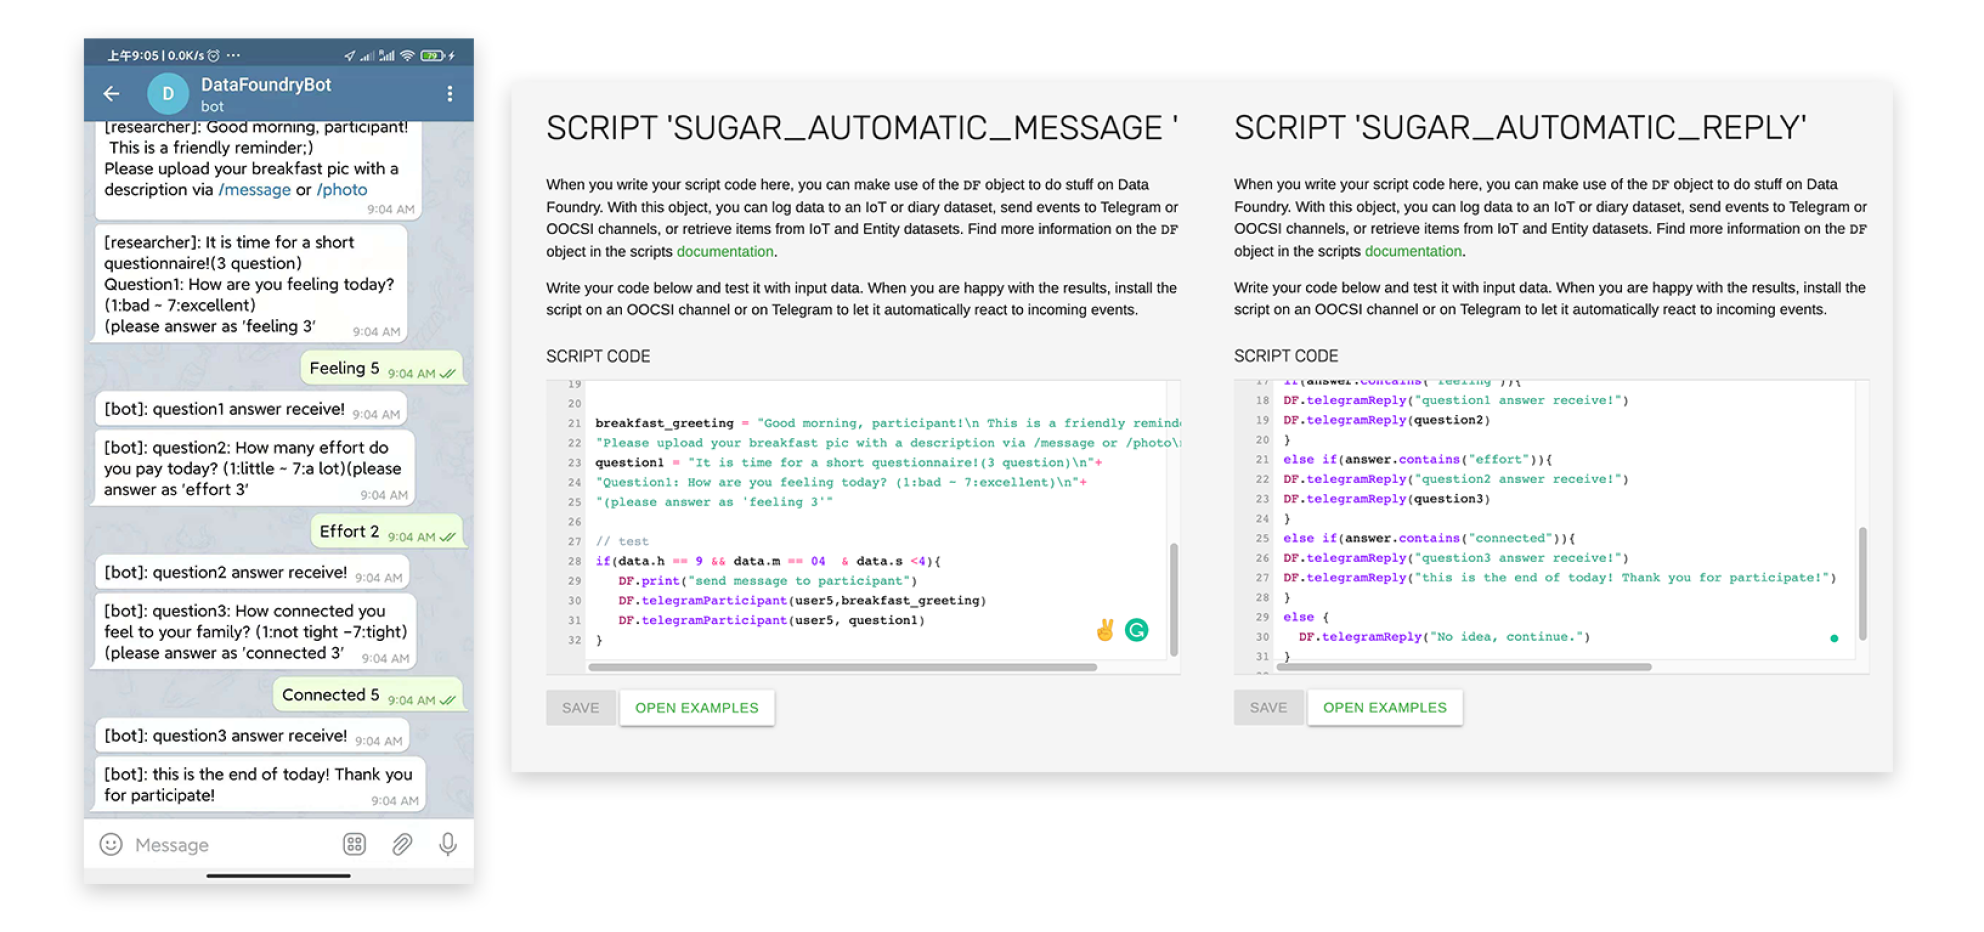1984x932 pixels.
Task: Click the /message command link in chat
Action: [254, 190]
